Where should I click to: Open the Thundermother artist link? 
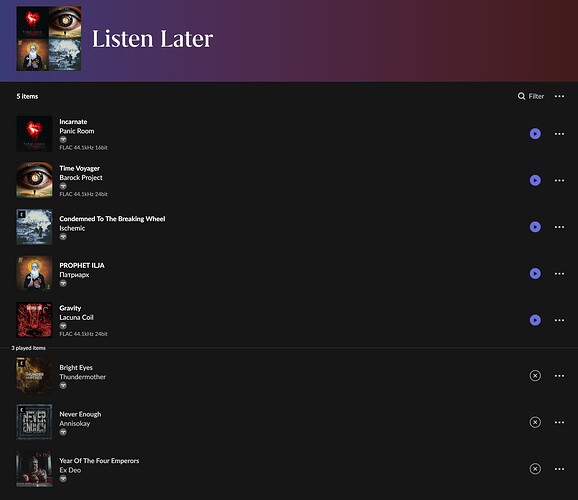pos(83,377)
